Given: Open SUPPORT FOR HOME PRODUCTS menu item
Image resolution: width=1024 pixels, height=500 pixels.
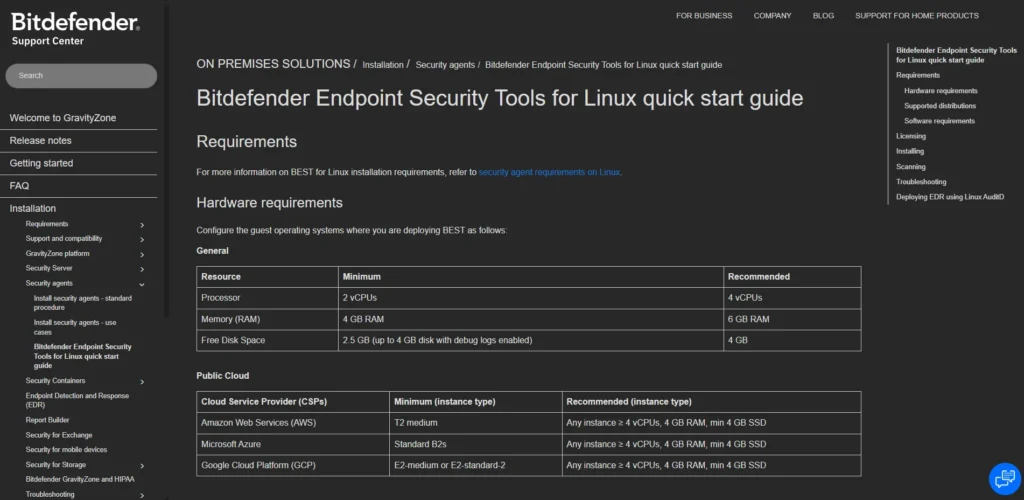Looking at the screenshot, I should pyautogui.click(x=917, y=16).
